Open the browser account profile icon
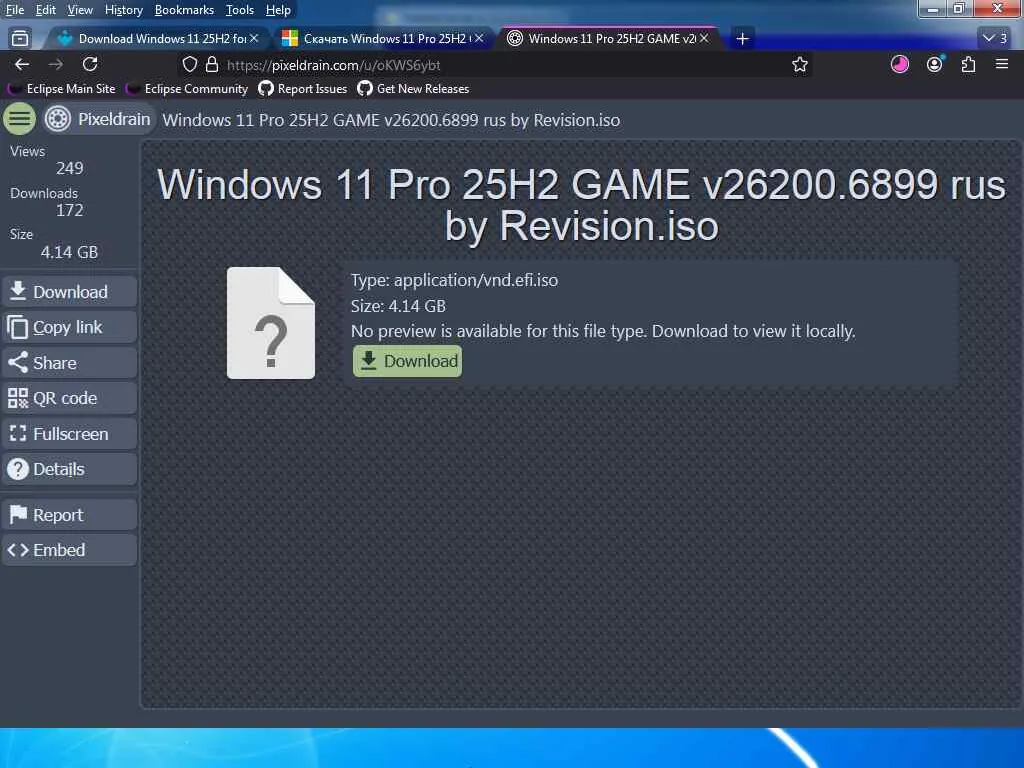The width and height of the screenshot is (1024, 768). [x=935, y=64]
